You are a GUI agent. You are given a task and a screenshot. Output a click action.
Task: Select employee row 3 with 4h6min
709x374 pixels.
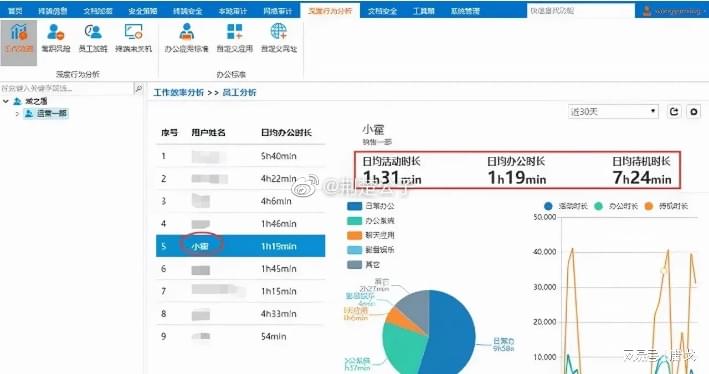[241, 201]
